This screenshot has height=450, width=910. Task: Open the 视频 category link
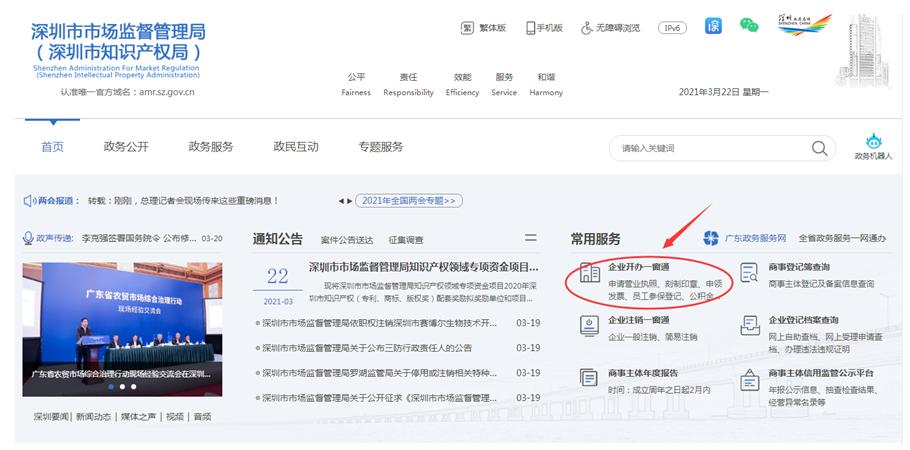pyautogui.click(x=174, y=416)
